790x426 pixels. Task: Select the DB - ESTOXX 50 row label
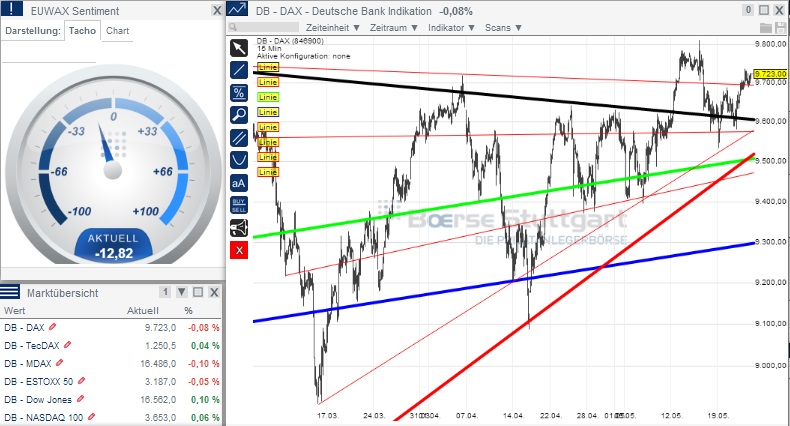[39, 381]
